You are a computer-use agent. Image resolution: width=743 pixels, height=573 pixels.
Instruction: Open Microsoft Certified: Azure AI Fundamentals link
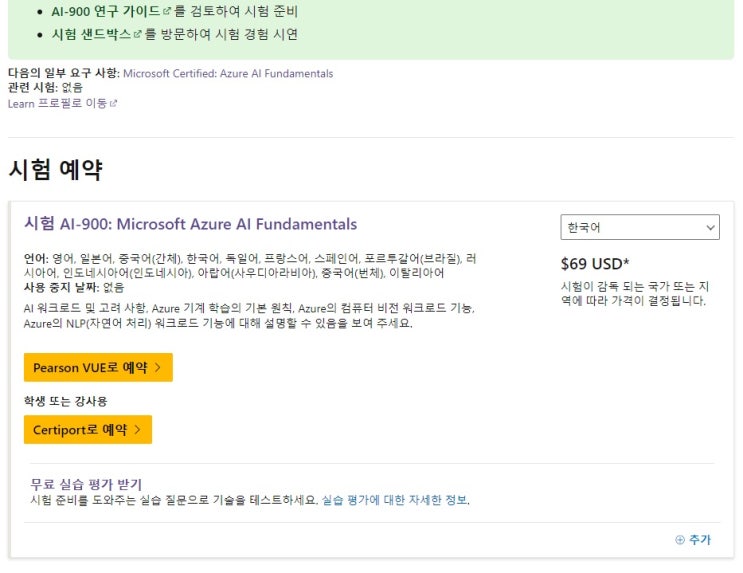228,73
